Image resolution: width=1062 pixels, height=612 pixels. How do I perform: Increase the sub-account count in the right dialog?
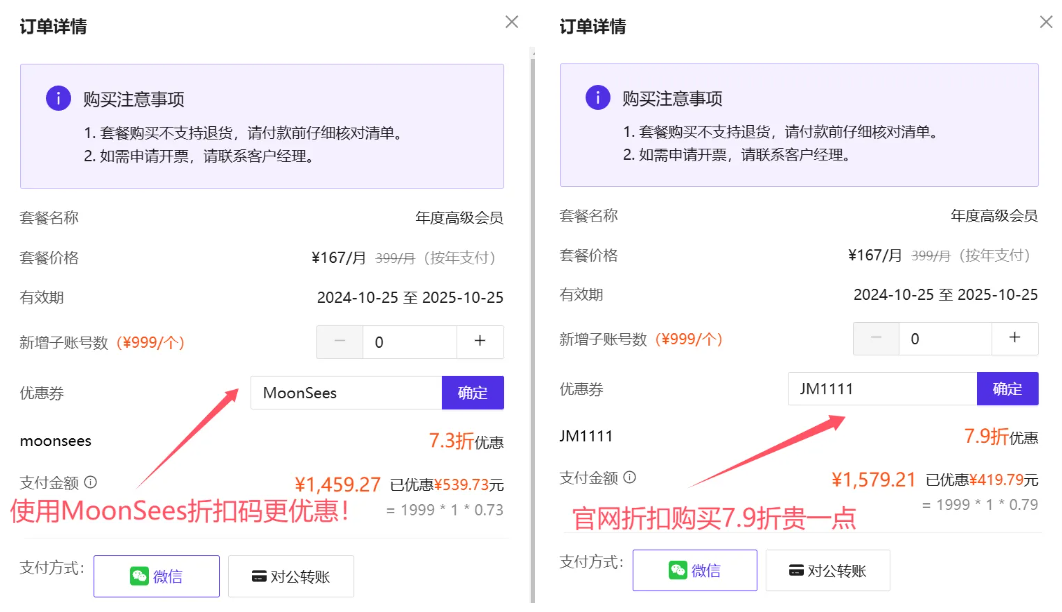(1016, 339)
